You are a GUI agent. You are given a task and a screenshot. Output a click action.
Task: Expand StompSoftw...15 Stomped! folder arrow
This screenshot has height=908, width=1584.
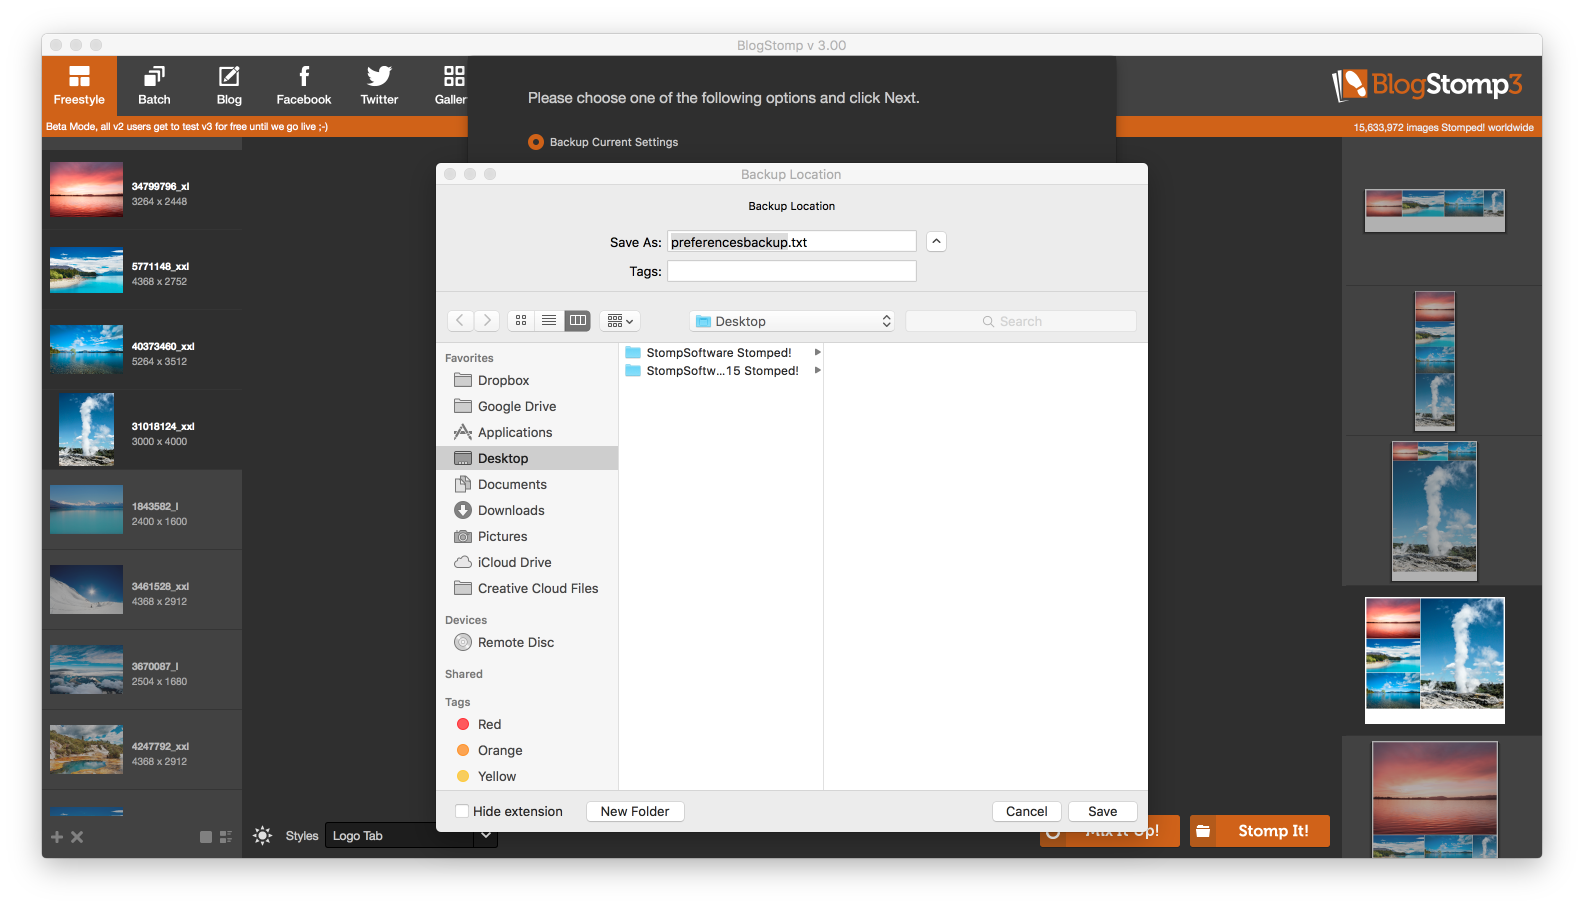point(817,370)
